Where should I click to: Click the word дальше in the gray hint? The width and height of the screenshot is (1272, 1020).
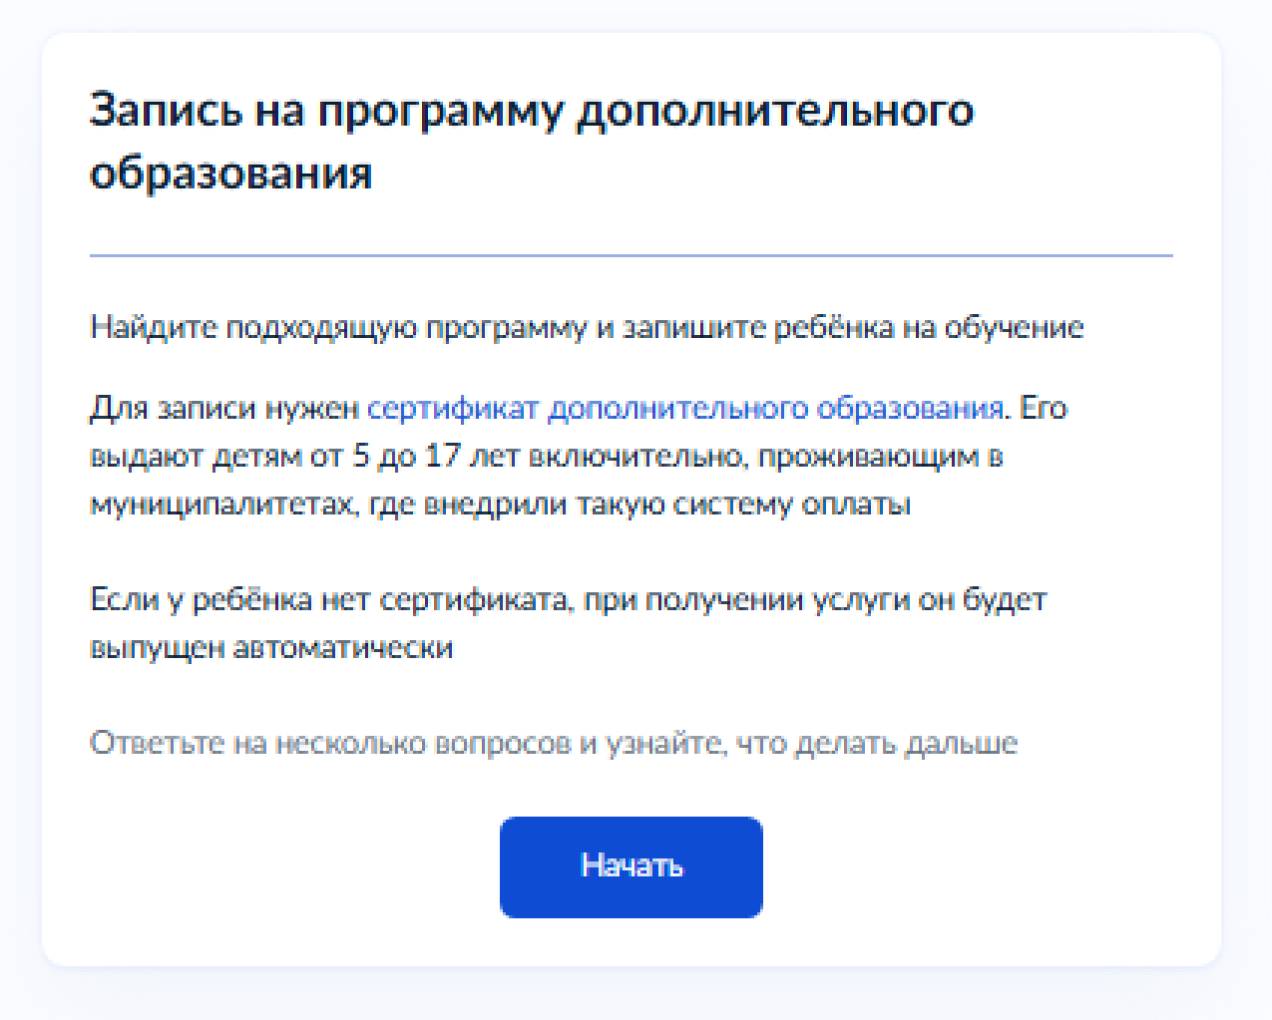coord(961,744)
